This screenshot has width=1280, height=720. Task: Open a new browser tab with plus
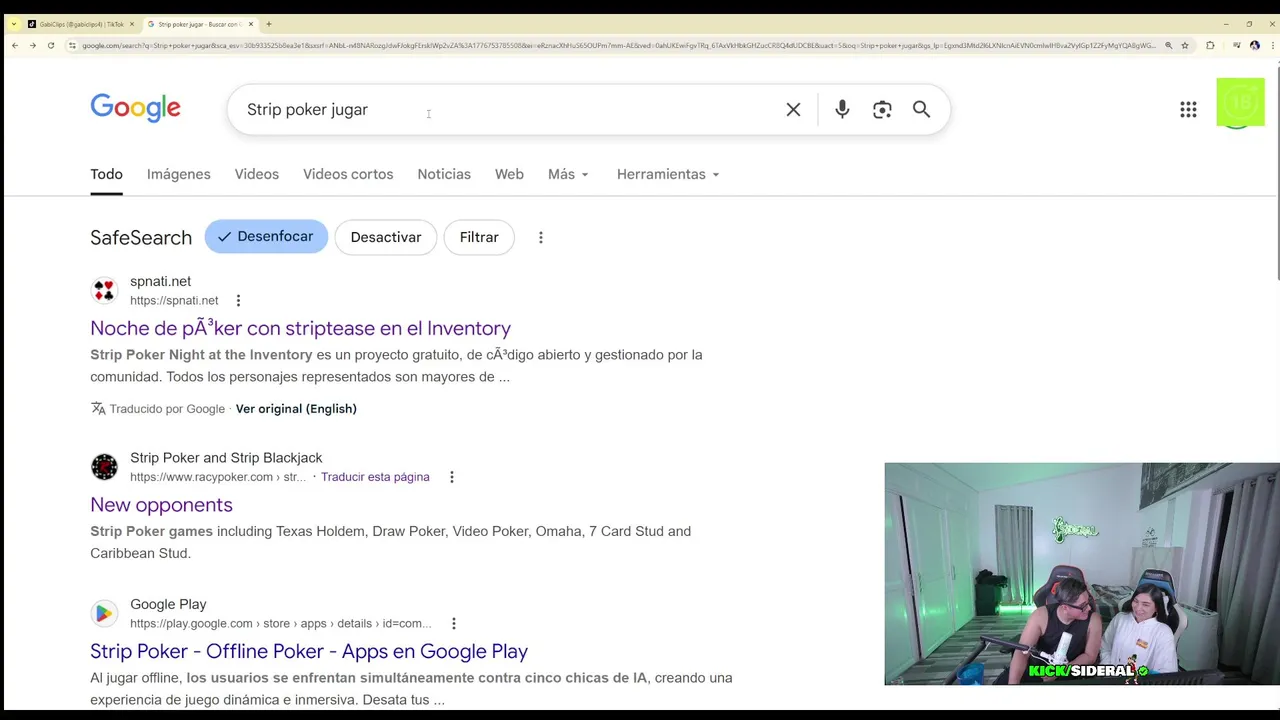(x=268, y=24)
